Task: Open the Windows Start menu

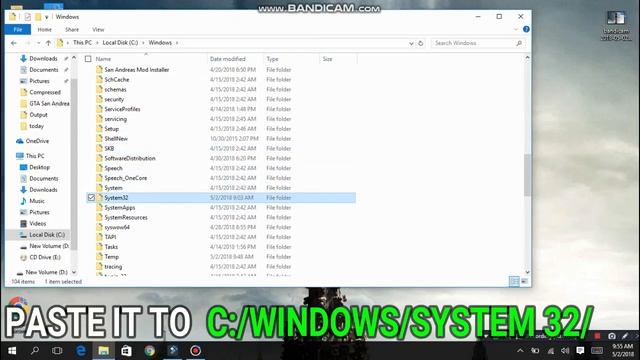Action: tap(12, 351)
